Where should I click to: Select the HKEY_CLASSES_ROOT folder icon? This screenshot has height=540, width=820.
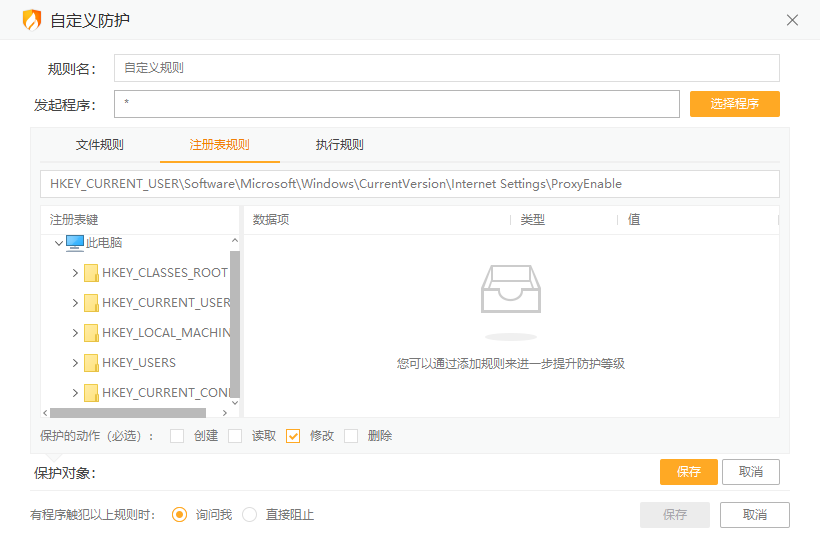(x=91, y=273)
